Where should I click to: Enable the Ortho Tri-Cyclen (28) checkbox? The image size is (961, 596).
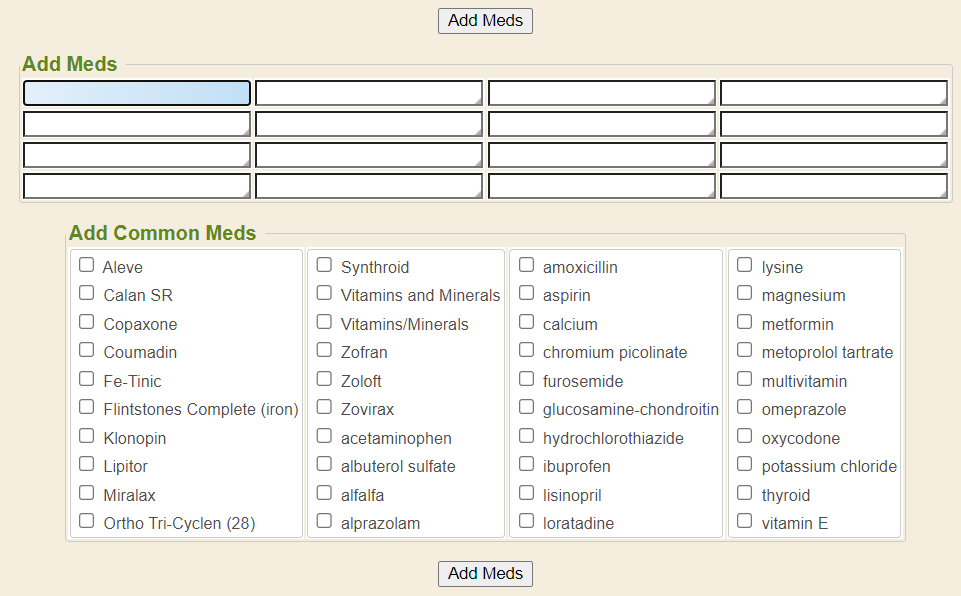click(x=87, y=521)
